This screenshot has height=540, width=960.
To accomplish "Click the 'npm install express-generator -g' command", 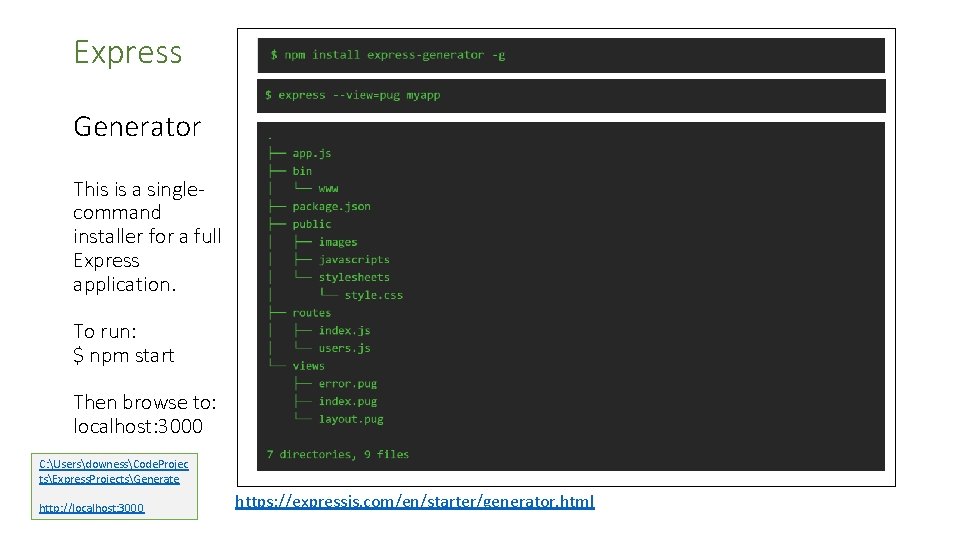I will click(x=388, y=55).
